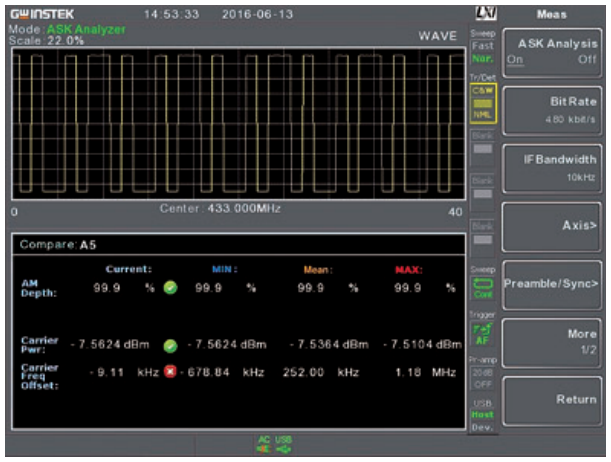Click the Mean carrier power -7.5364 dBm

pyautogui.click(x=329, y=344)
